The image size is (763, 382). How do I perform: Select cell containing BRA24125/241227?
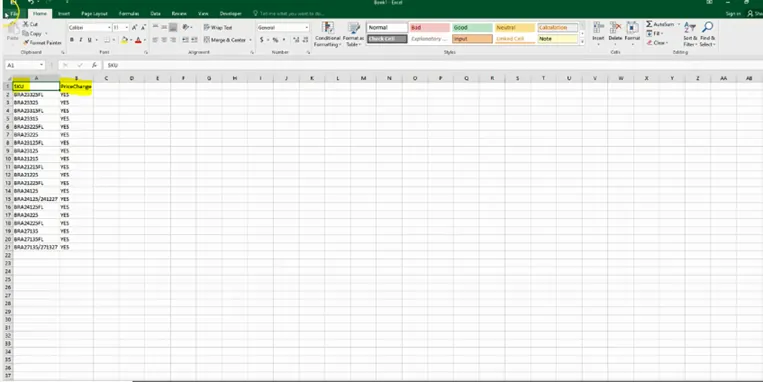pyautogui.click(x=36, y=199)
